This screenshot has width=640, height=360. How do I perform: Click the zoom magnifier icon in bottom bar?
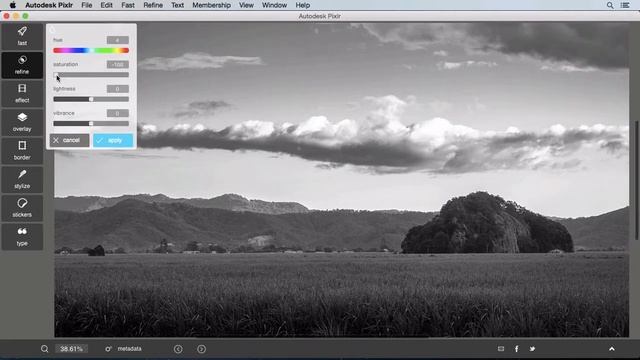tap(44, 349)
